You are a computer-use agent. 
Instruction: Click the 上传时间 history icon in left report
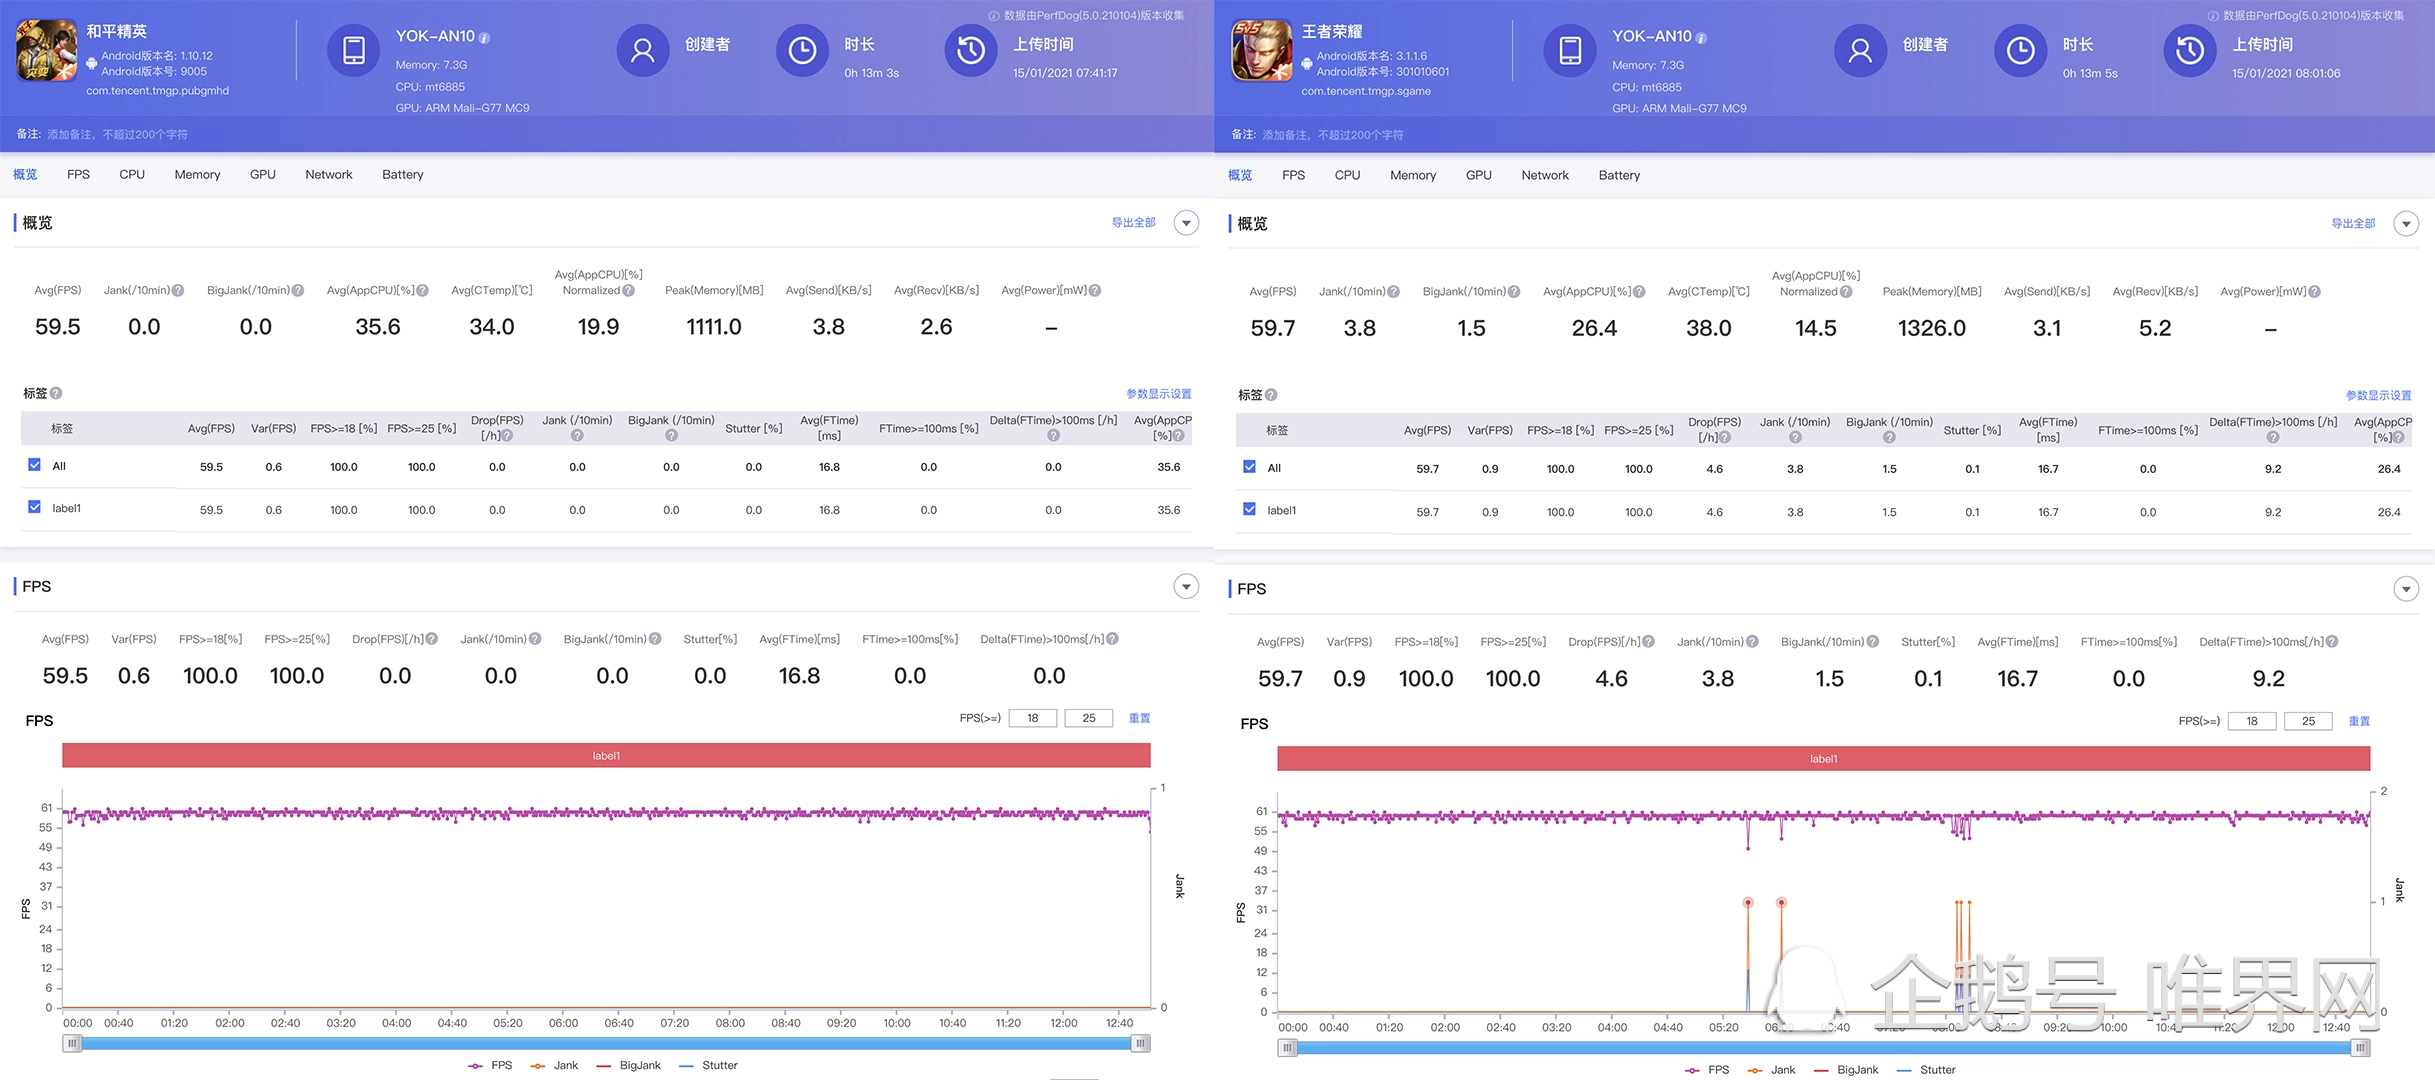click(x=971, y=50)
